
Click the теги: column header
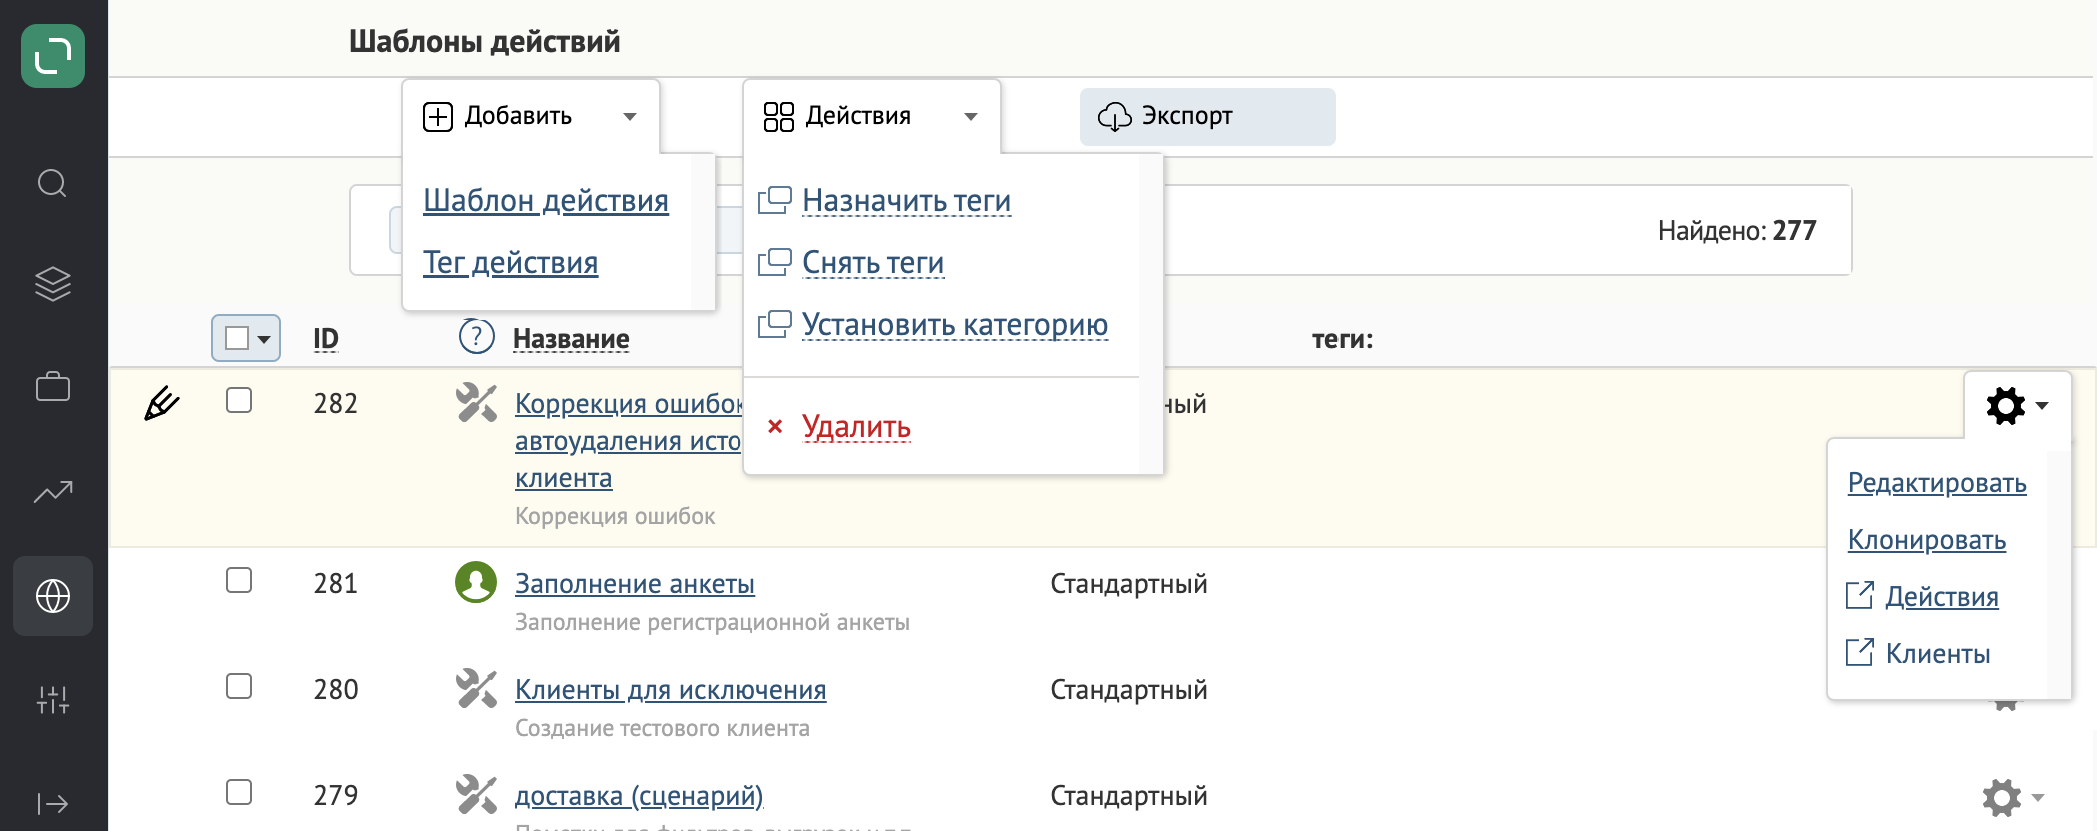1342,339
